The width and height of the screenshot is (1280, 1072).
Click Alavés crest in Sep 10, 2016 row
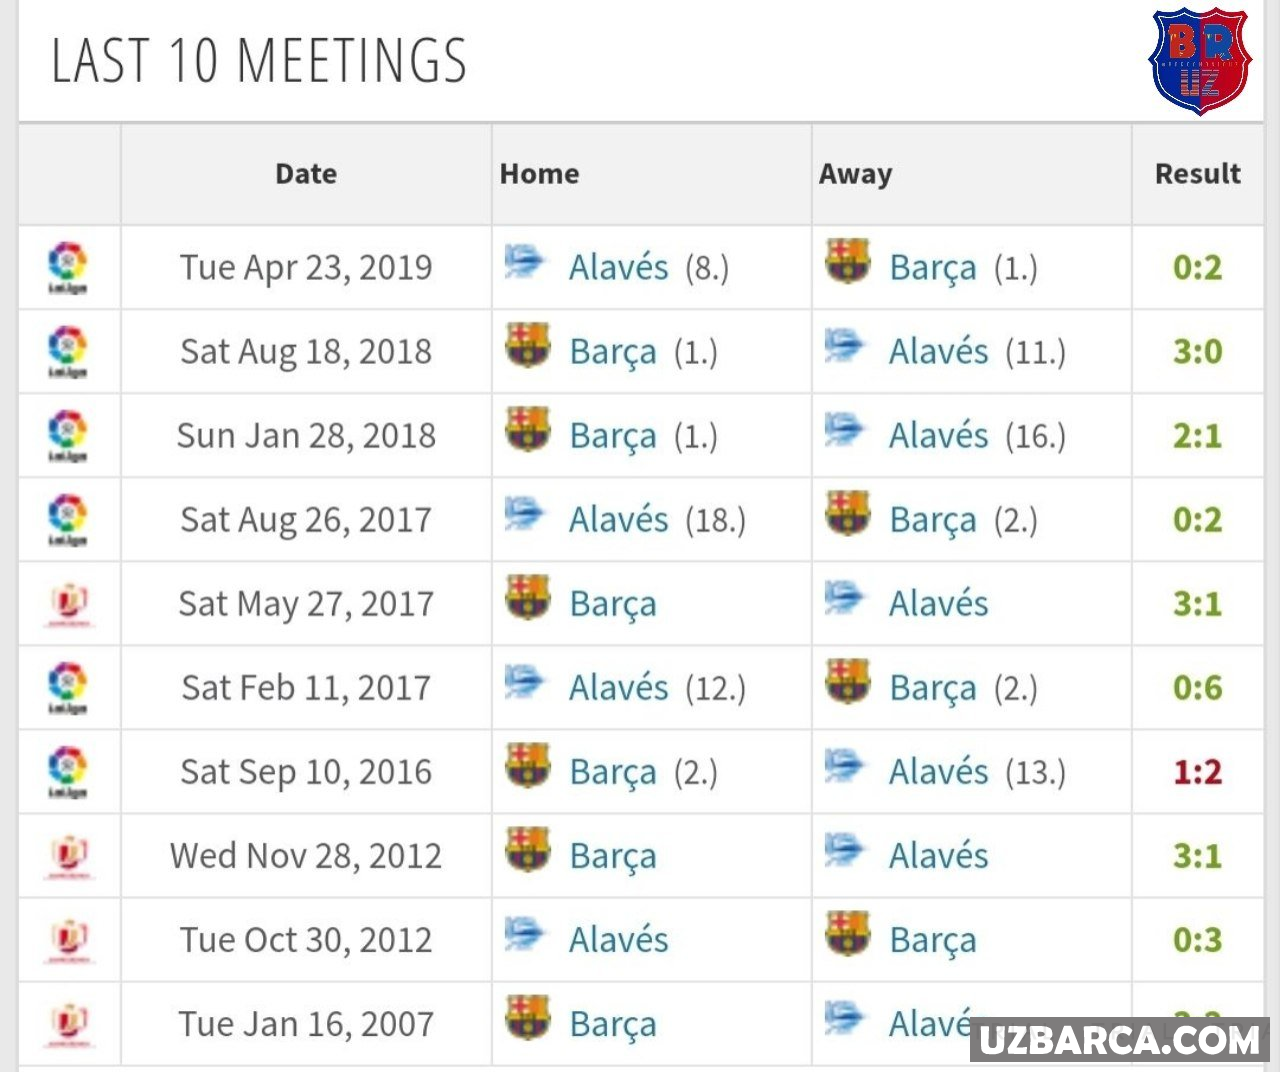(x=844, y=767)
